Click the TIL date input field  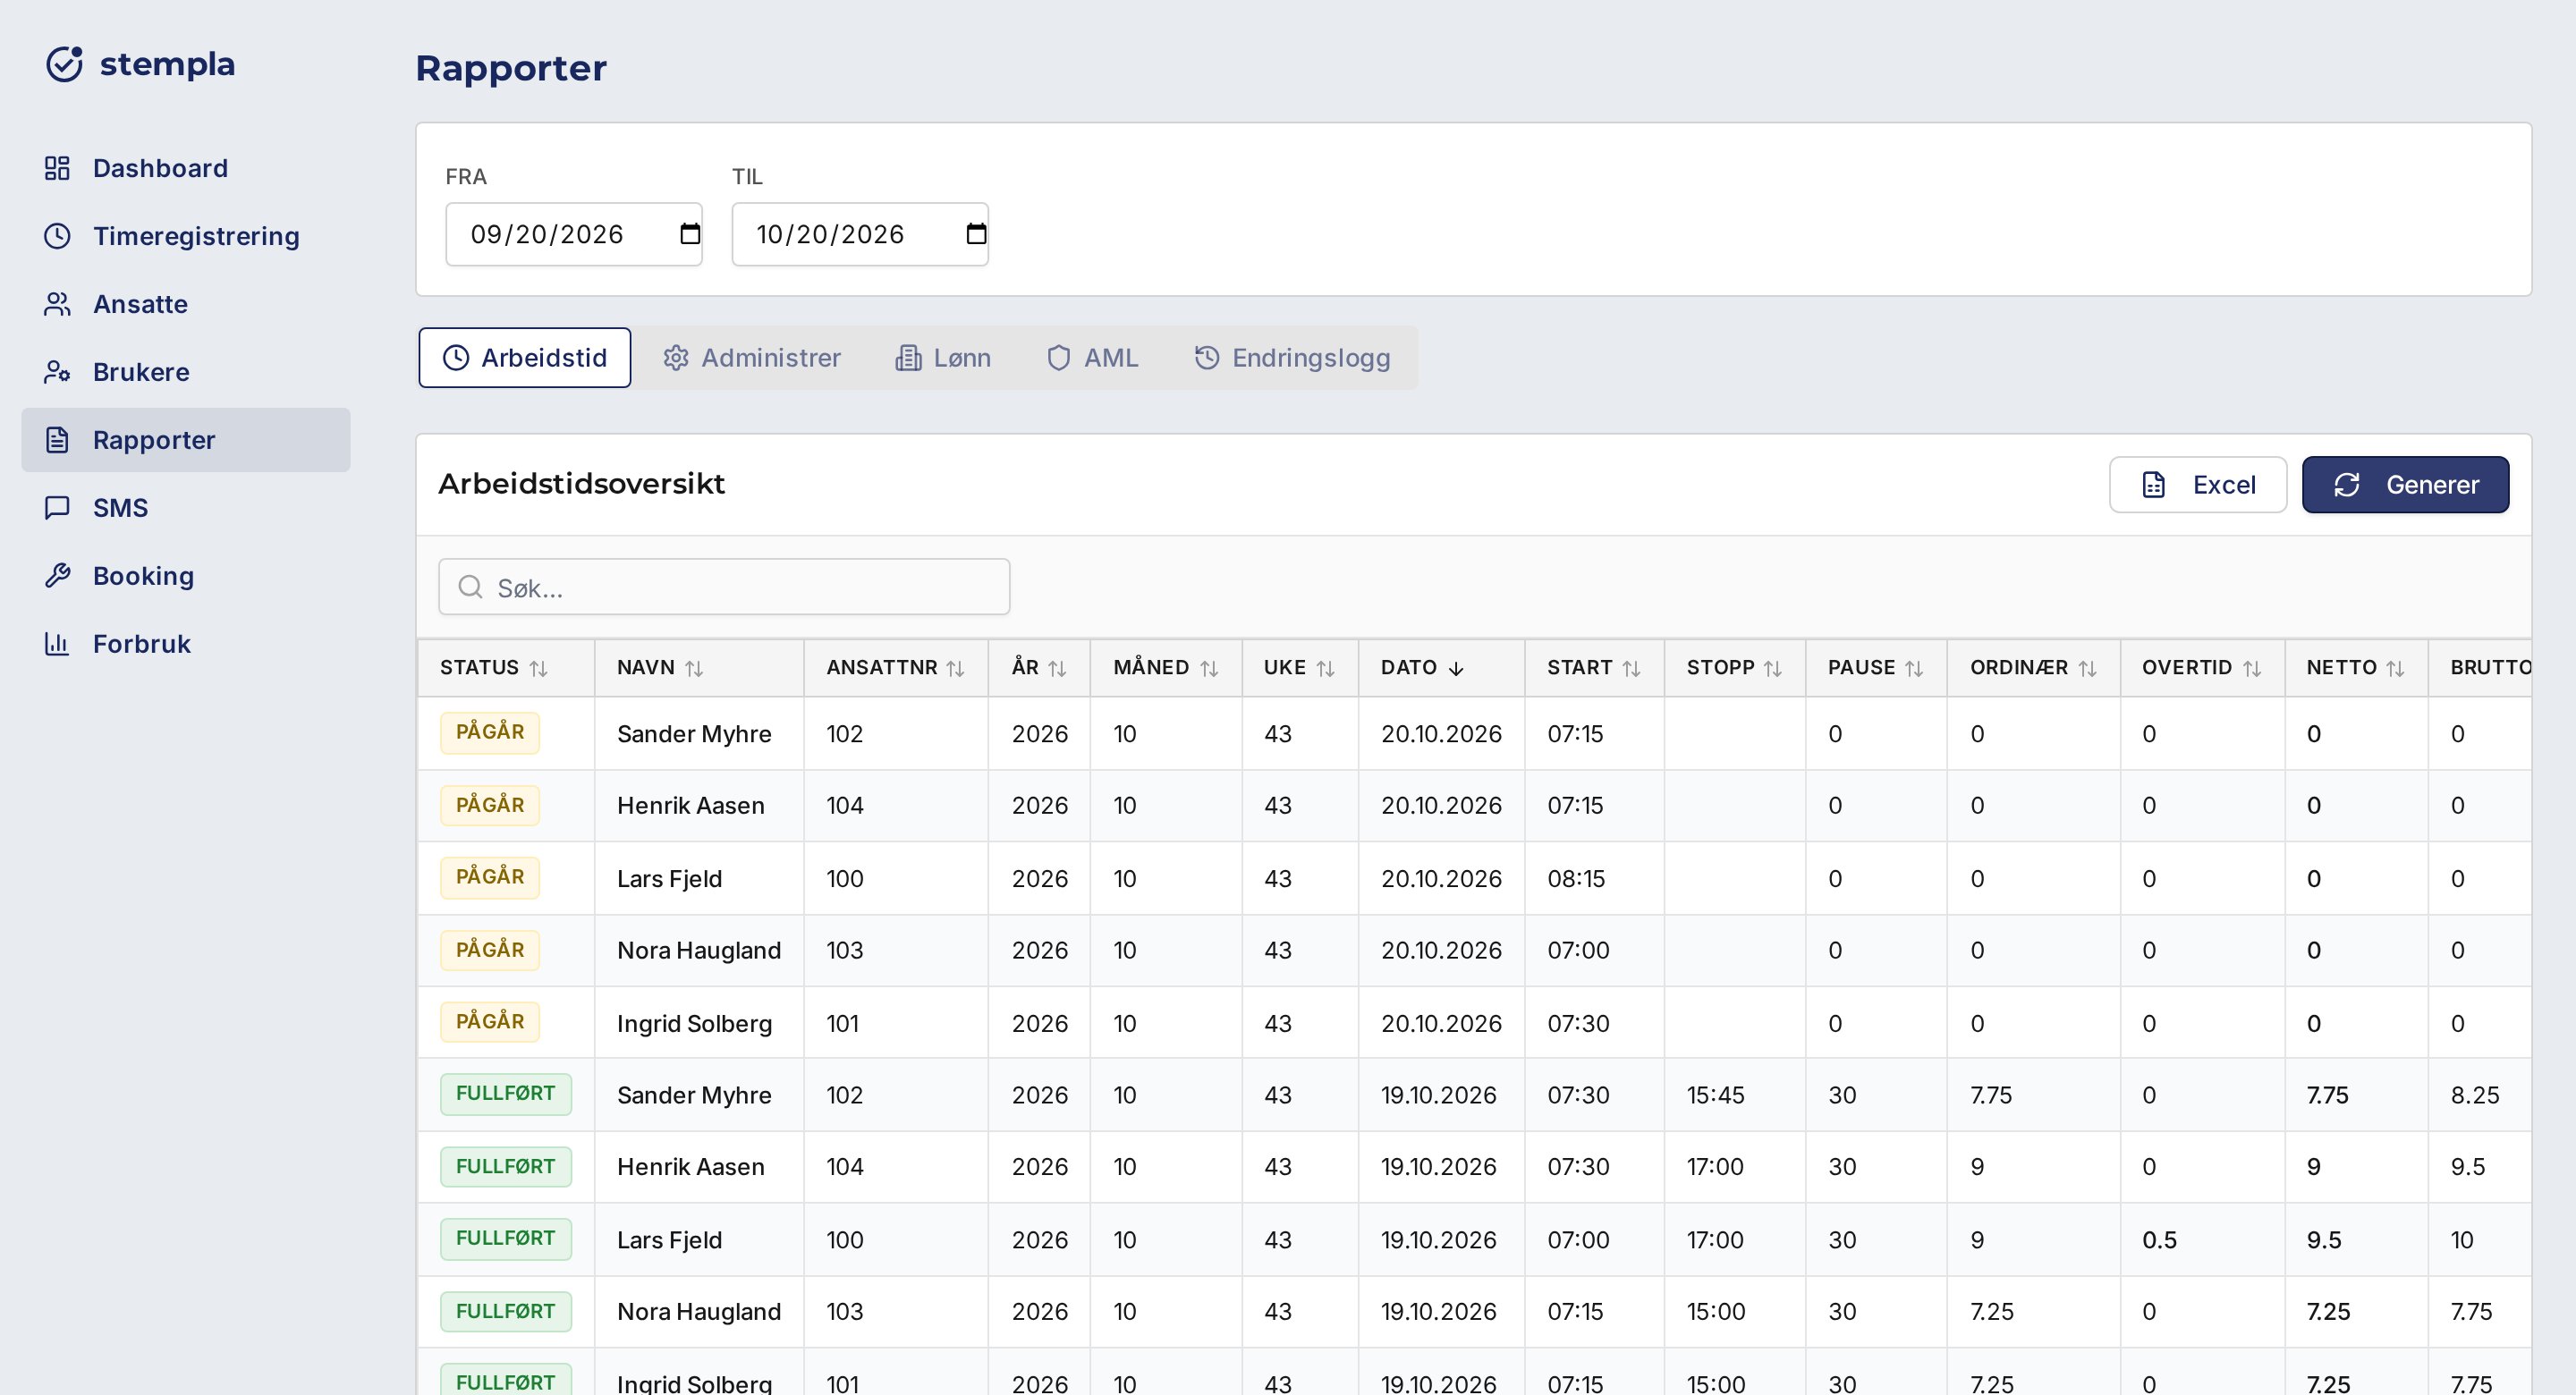(860, 234)
